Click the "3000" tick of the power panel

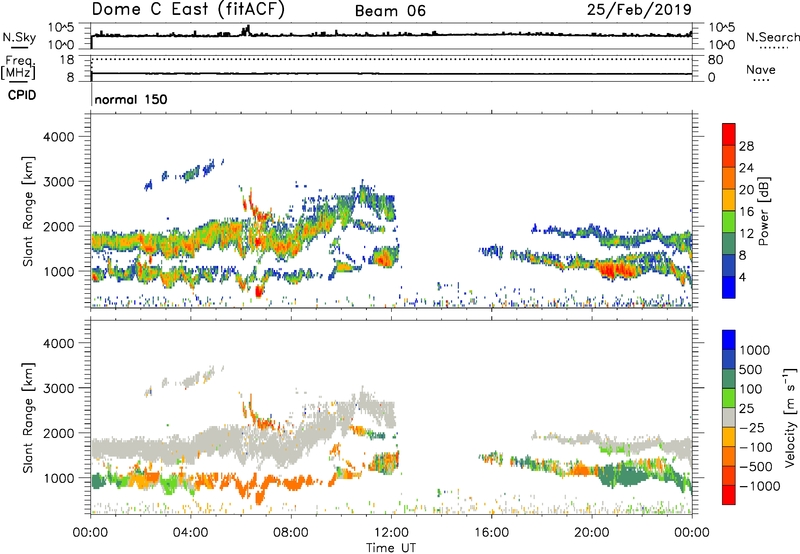coord(58,182)
